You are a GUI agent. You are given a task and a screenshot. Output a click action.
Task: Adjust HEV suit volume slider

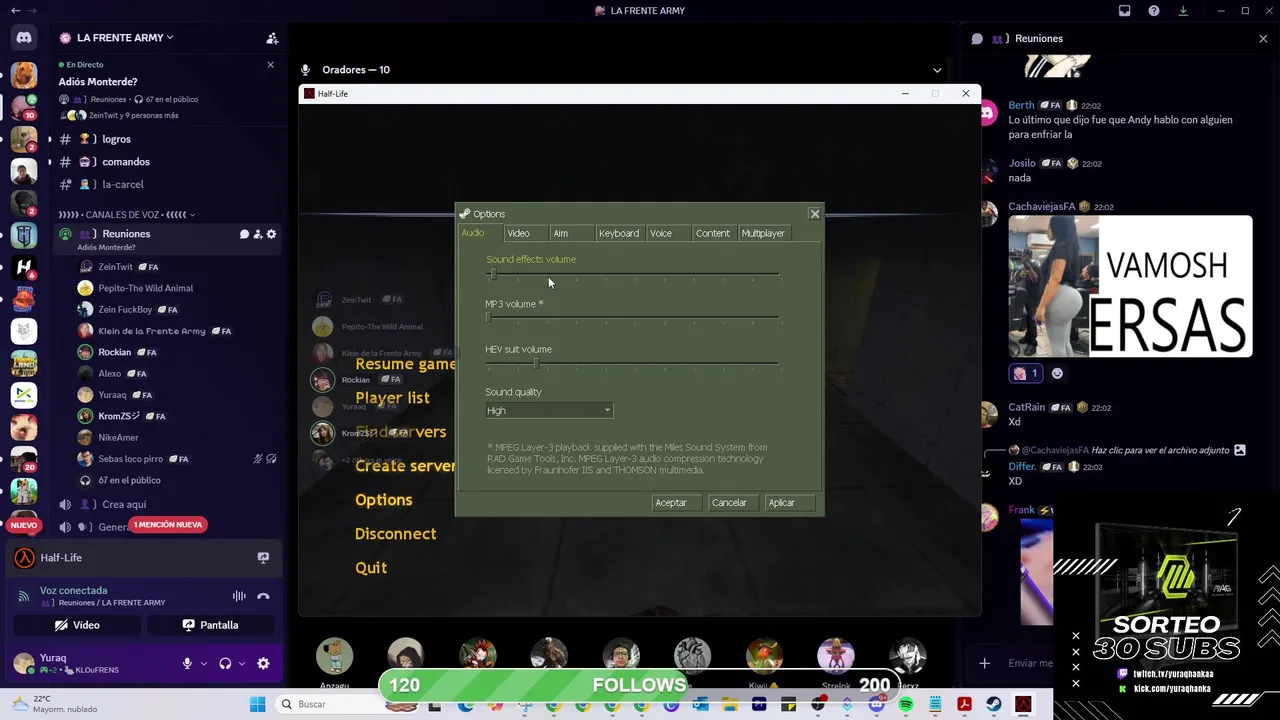point(632,363)
